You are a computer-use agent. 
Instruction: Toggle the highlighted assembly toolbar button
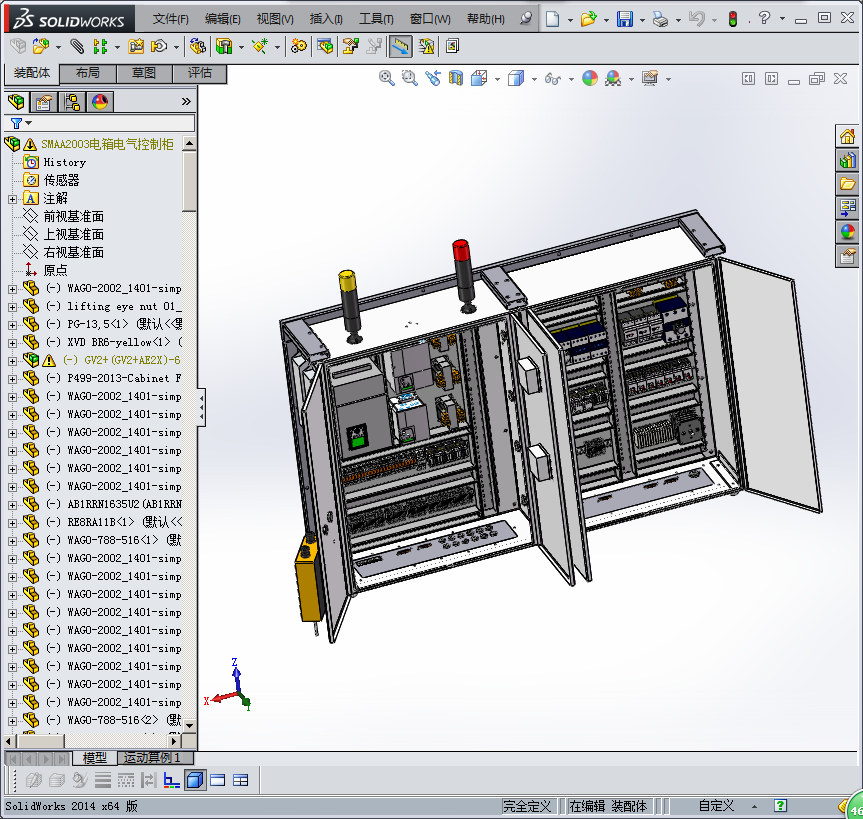(400, 46)
